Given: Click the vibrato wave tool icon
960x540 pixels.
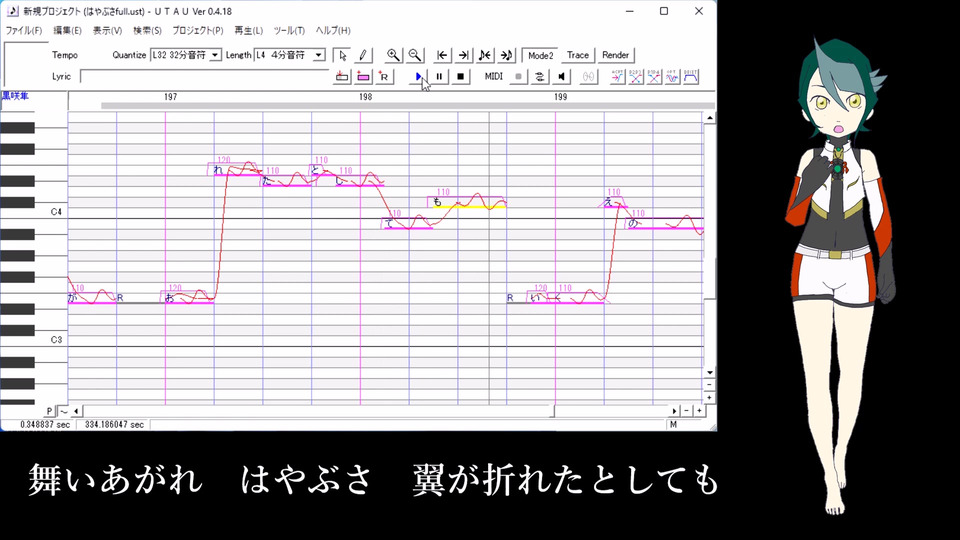Looking at the screenshot, I should [672, 77].
